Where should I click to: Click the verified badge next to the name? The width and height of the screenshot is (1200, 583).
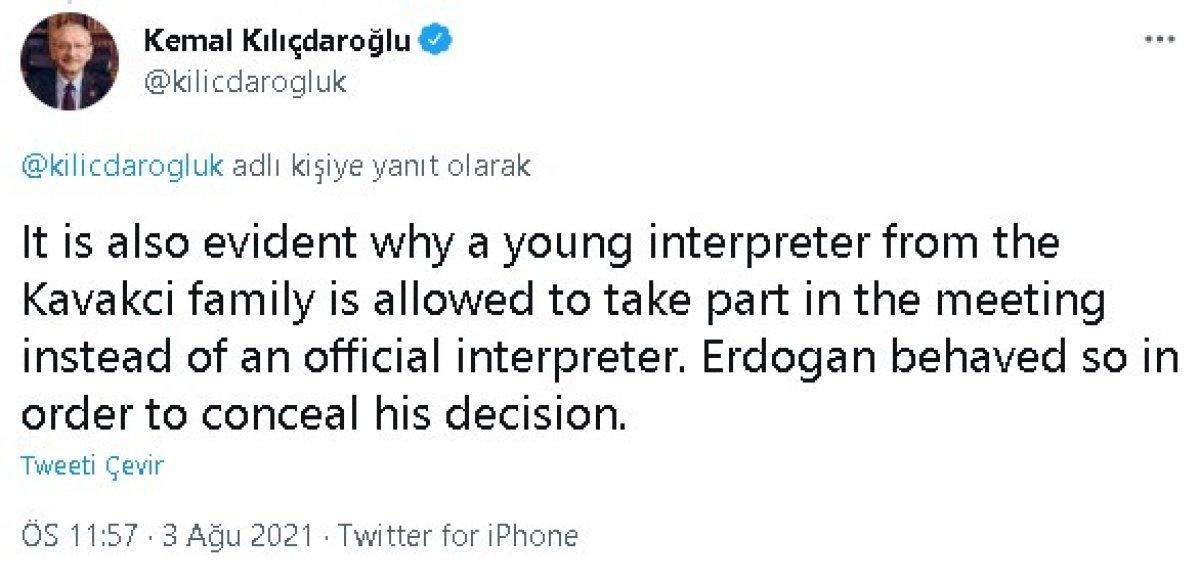(434, 39)
